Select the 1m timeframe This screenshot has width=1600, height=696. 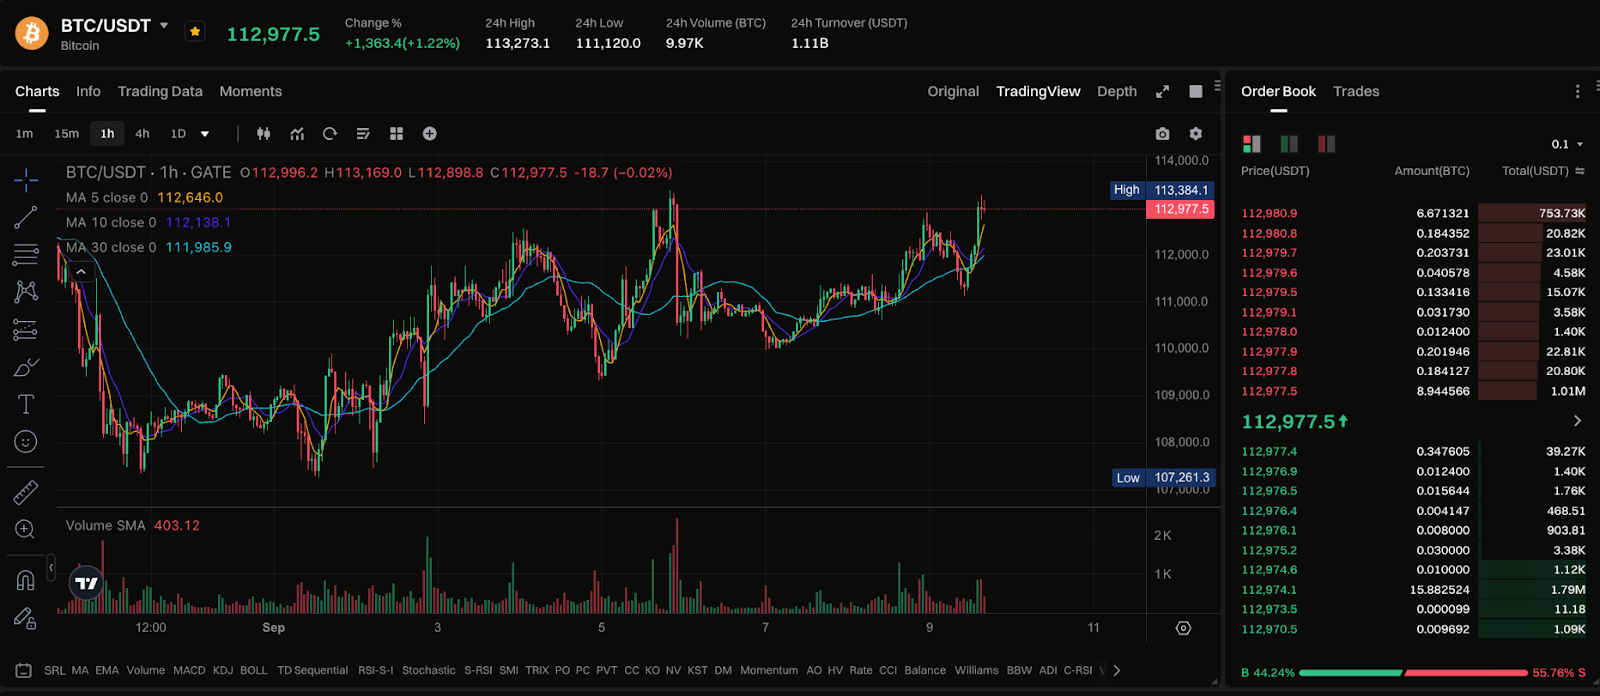coord(24,134)
